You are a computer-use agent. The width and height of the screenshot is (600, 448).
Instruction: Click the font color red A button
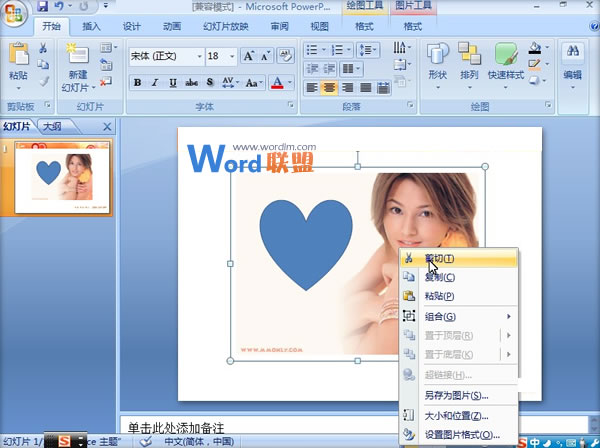click(279, 82)
